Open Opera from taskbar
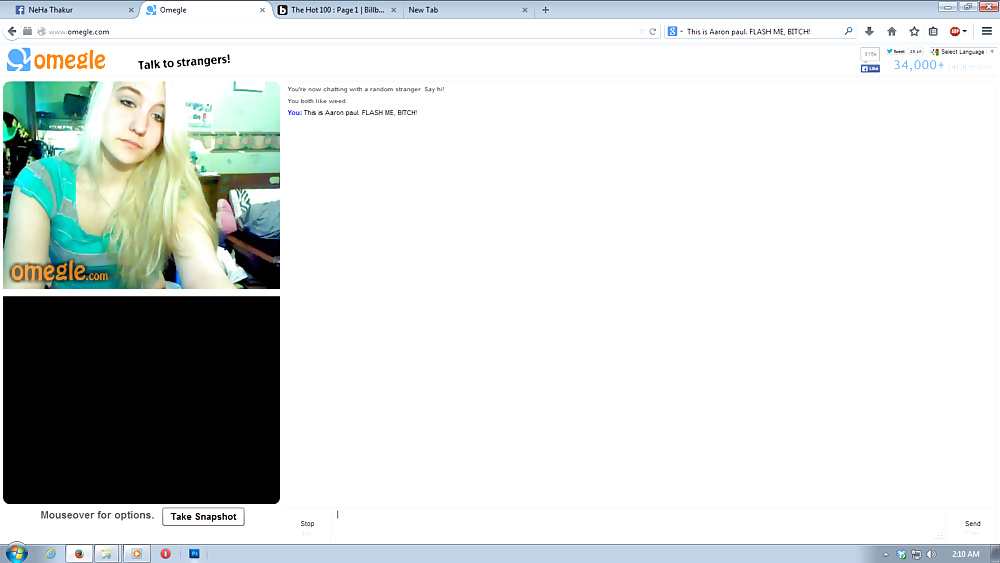 pyautogui.click(x=165, y=554)
